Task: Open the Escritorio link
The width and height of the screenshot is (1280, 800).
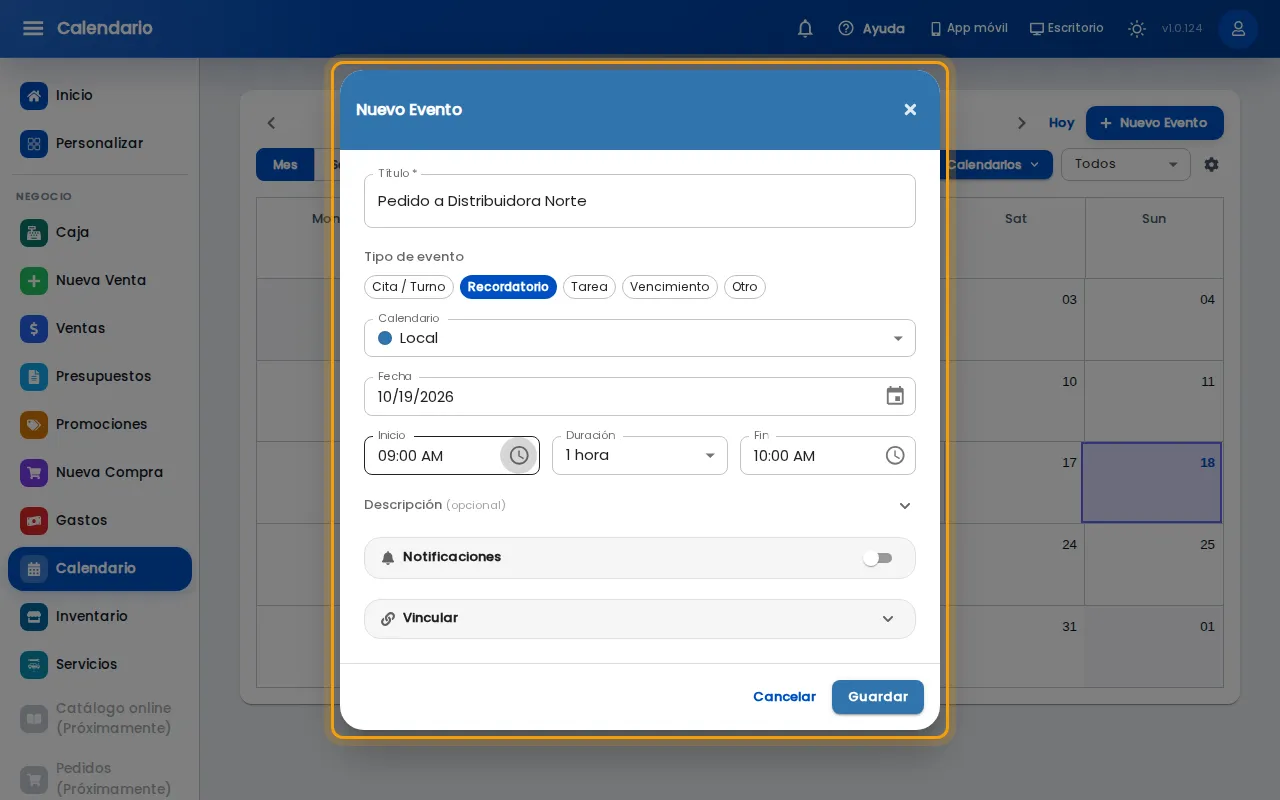Action: (1066, 28)
